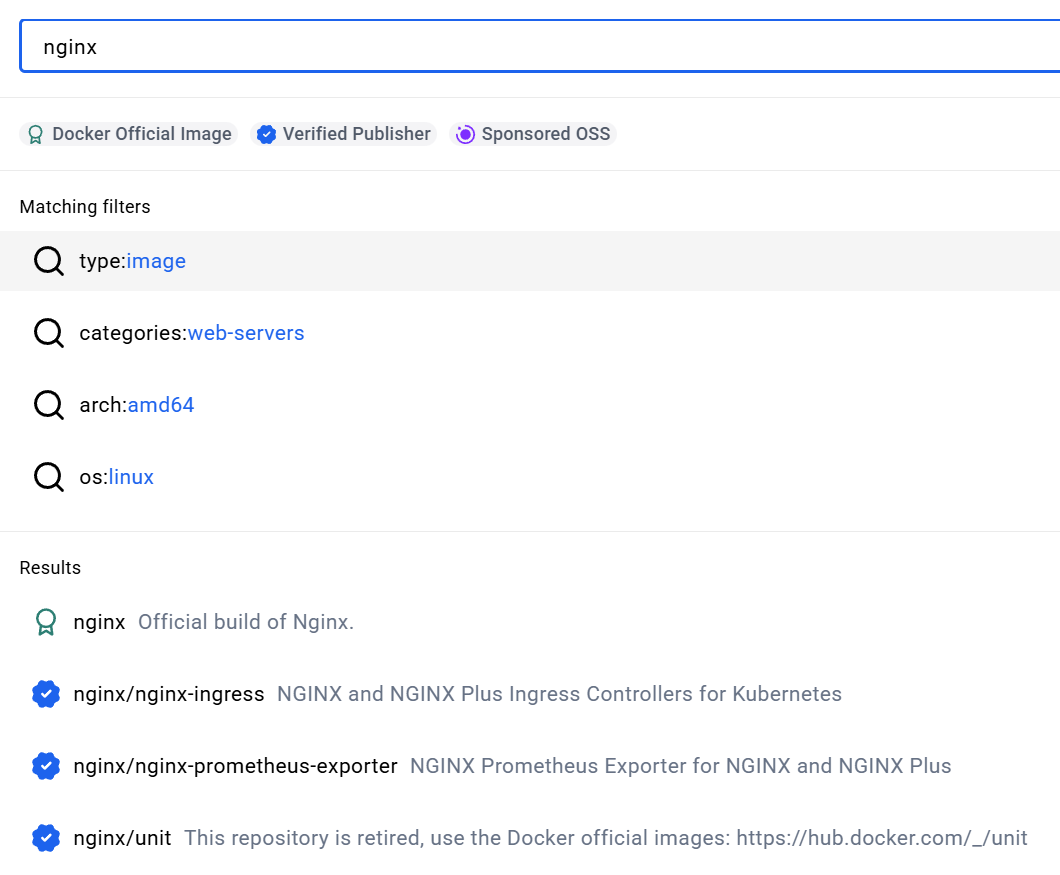Click the 'Results' section heading

(x=50, y=568)
